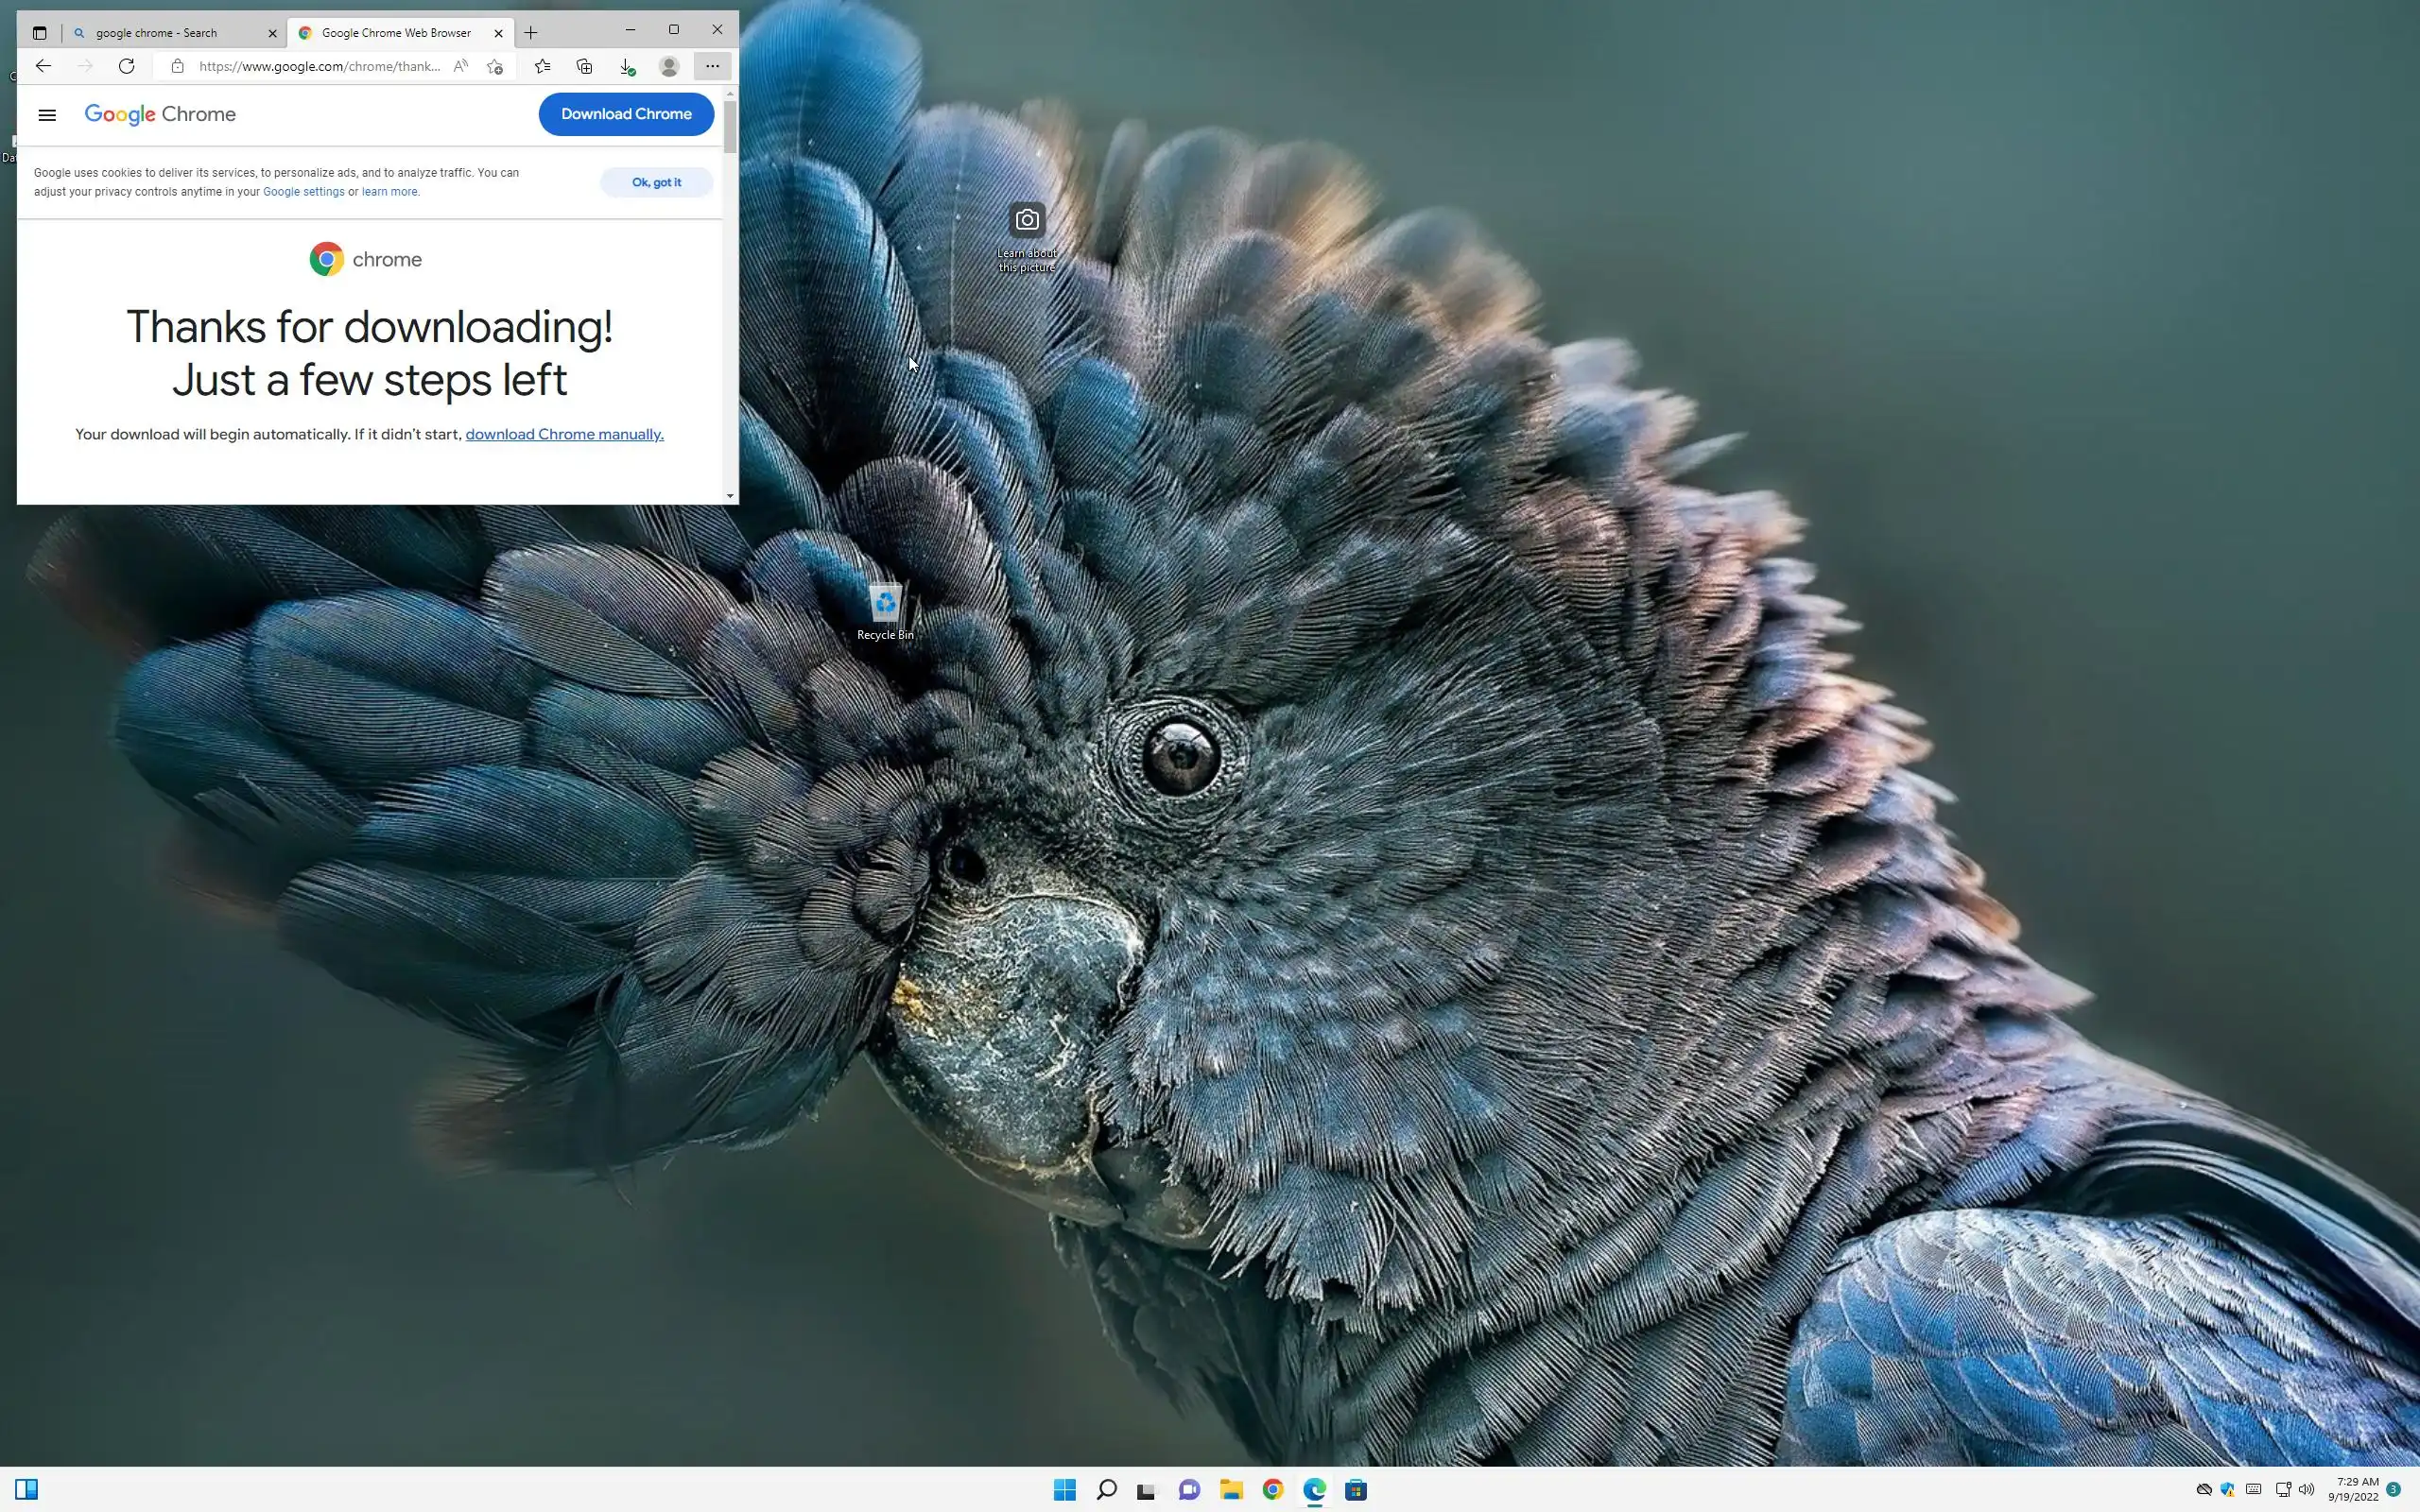Viewport: 2420px width, 1512px height.
Task: Click 'download Chrome manually' link
Action: point(564,434)
